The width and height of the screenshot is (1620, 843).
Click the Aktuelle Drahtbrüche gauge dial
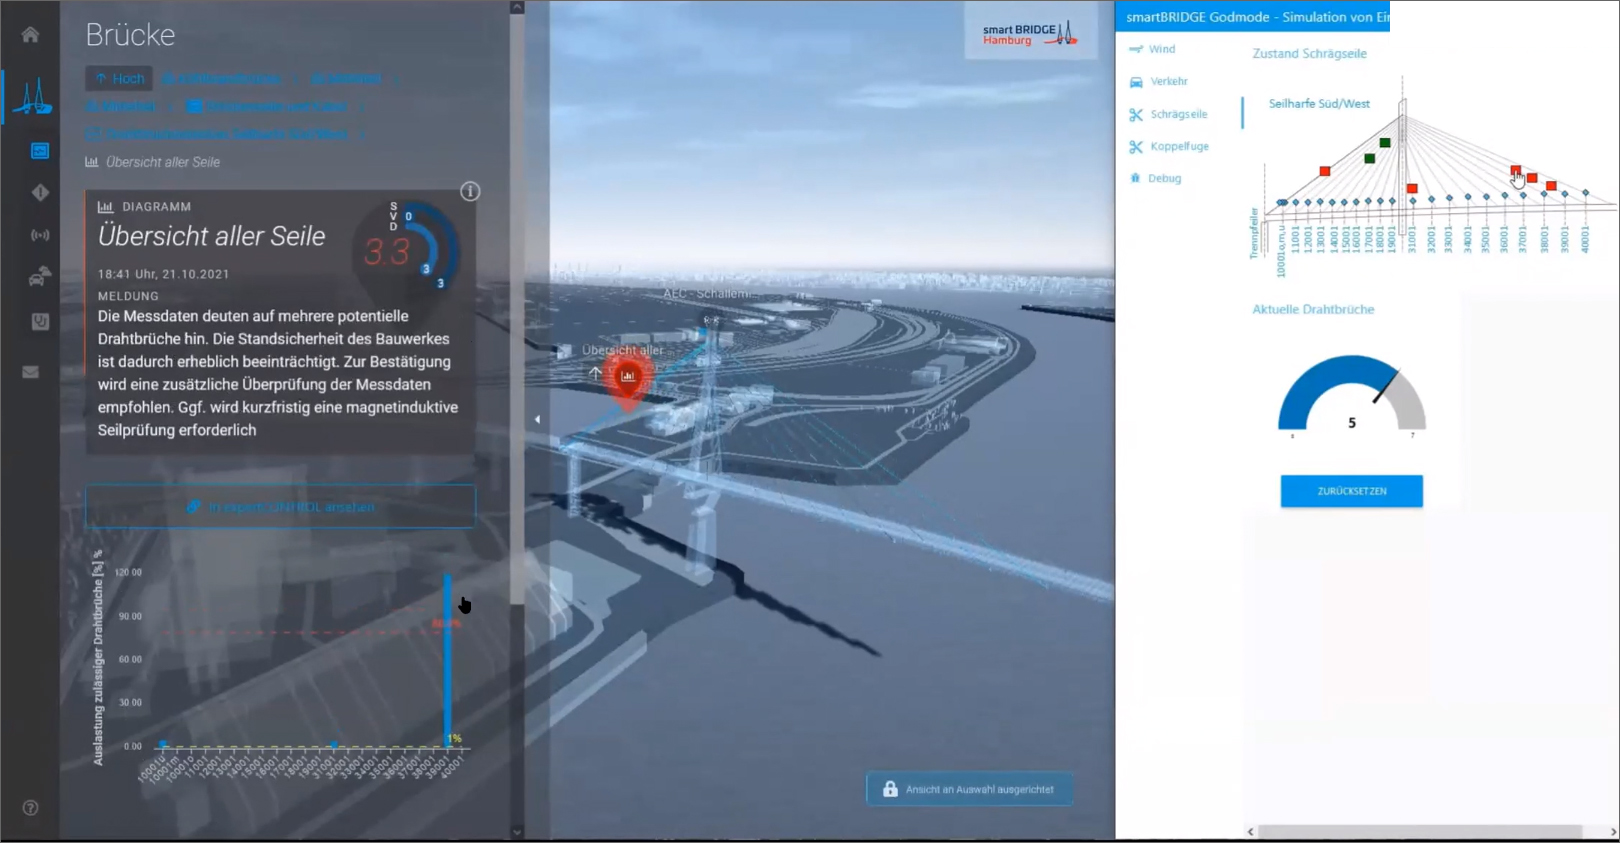pyautogui.click(x=1351, y=393)
